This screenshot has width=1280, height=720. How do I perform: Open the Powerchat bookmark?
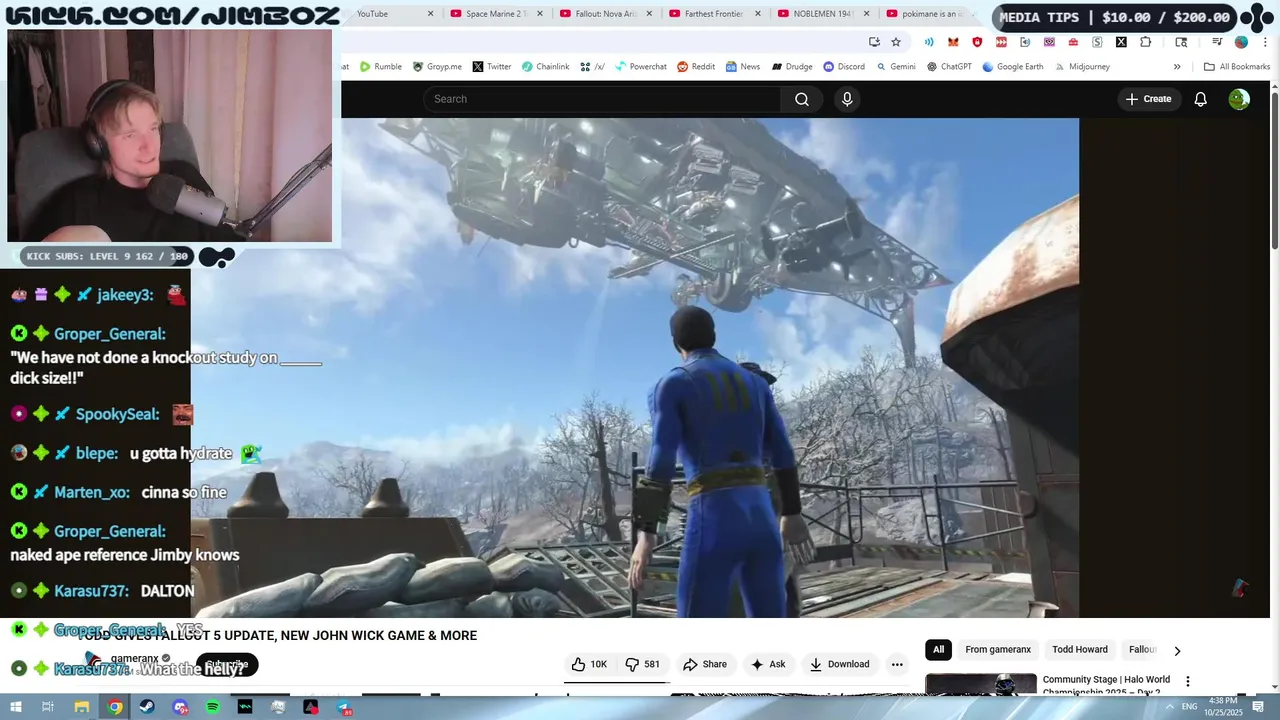pos(641,67)
